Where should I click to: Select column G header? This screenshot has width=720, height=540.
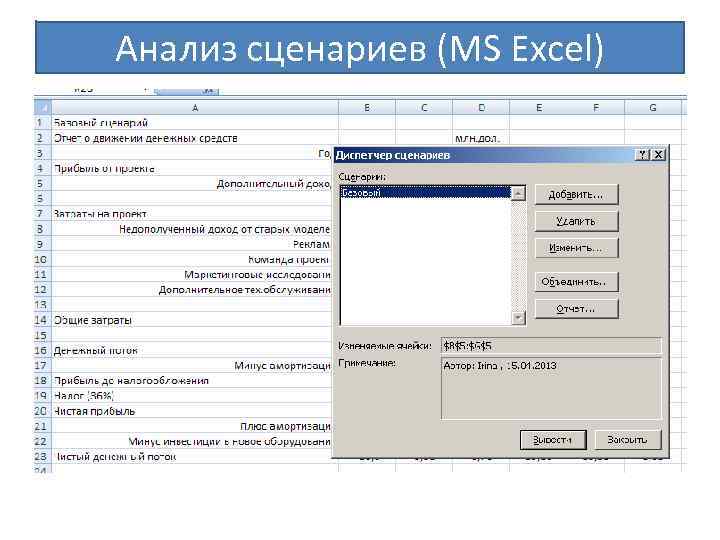(653, 108)
